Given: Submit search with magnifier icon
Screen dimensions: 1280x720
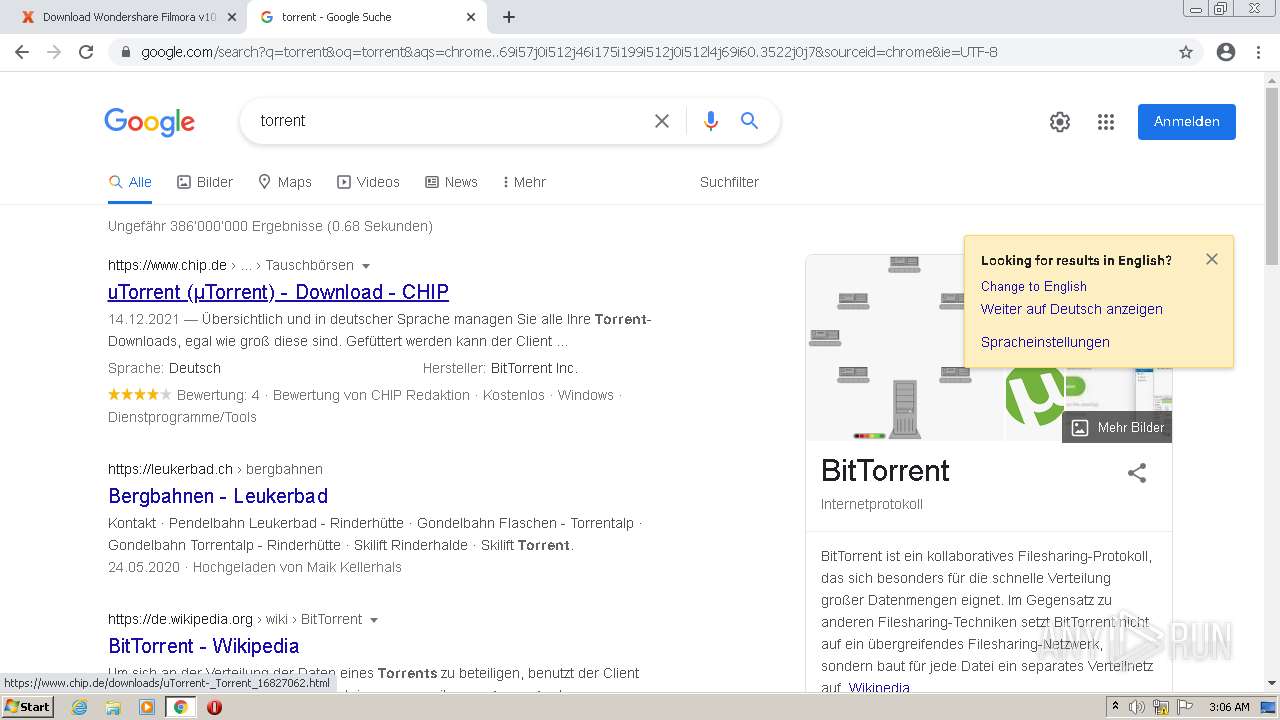Looking at the screenshot, I should click(749, 121).
